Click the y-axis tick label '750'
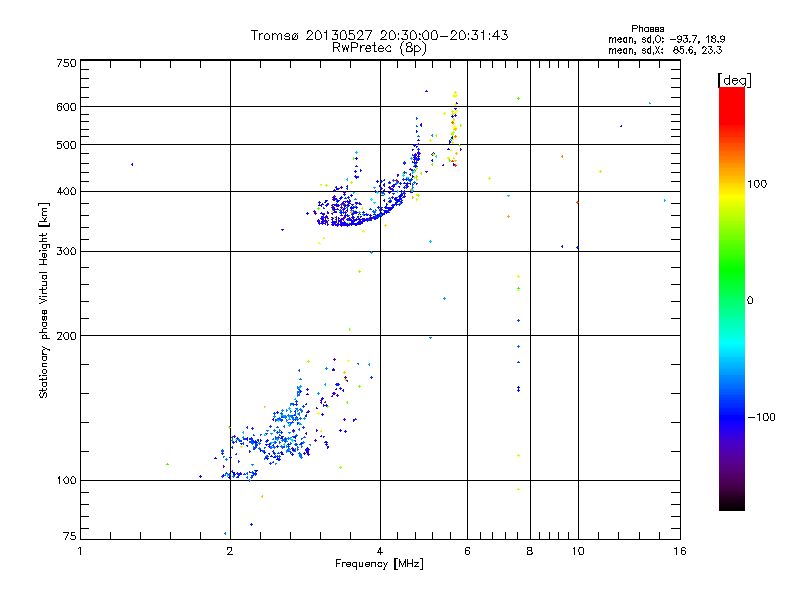800x600 pixels. point(66,63)
